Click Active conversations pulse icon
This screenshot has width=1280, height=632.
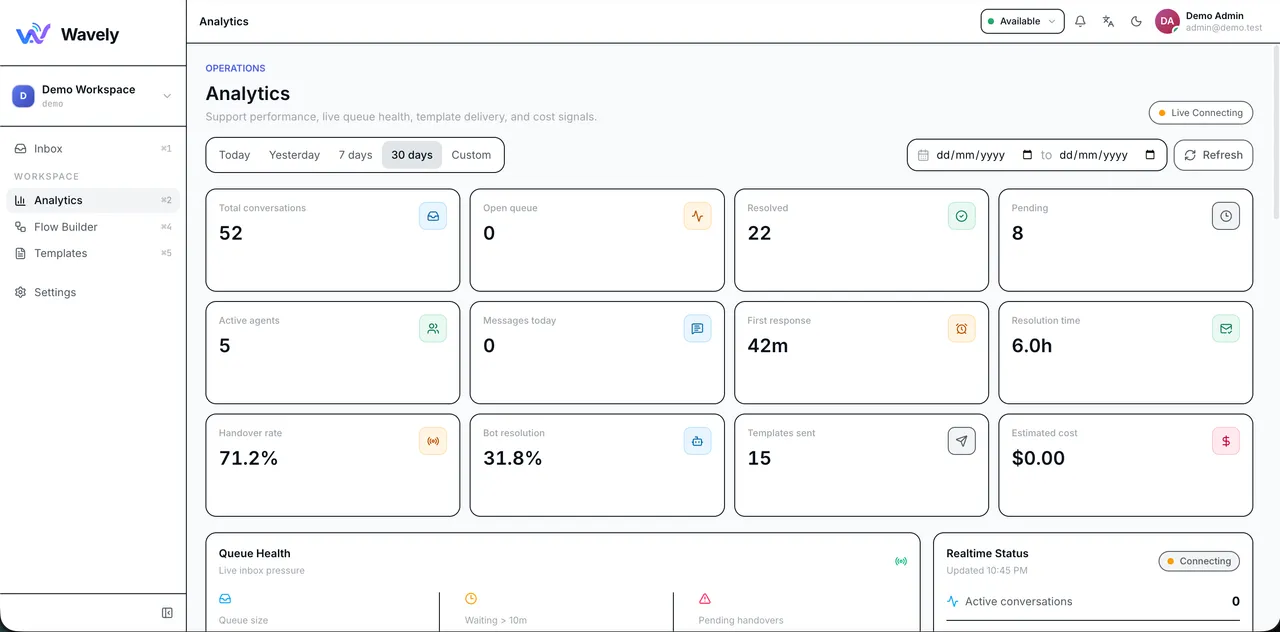pos(952,602)
